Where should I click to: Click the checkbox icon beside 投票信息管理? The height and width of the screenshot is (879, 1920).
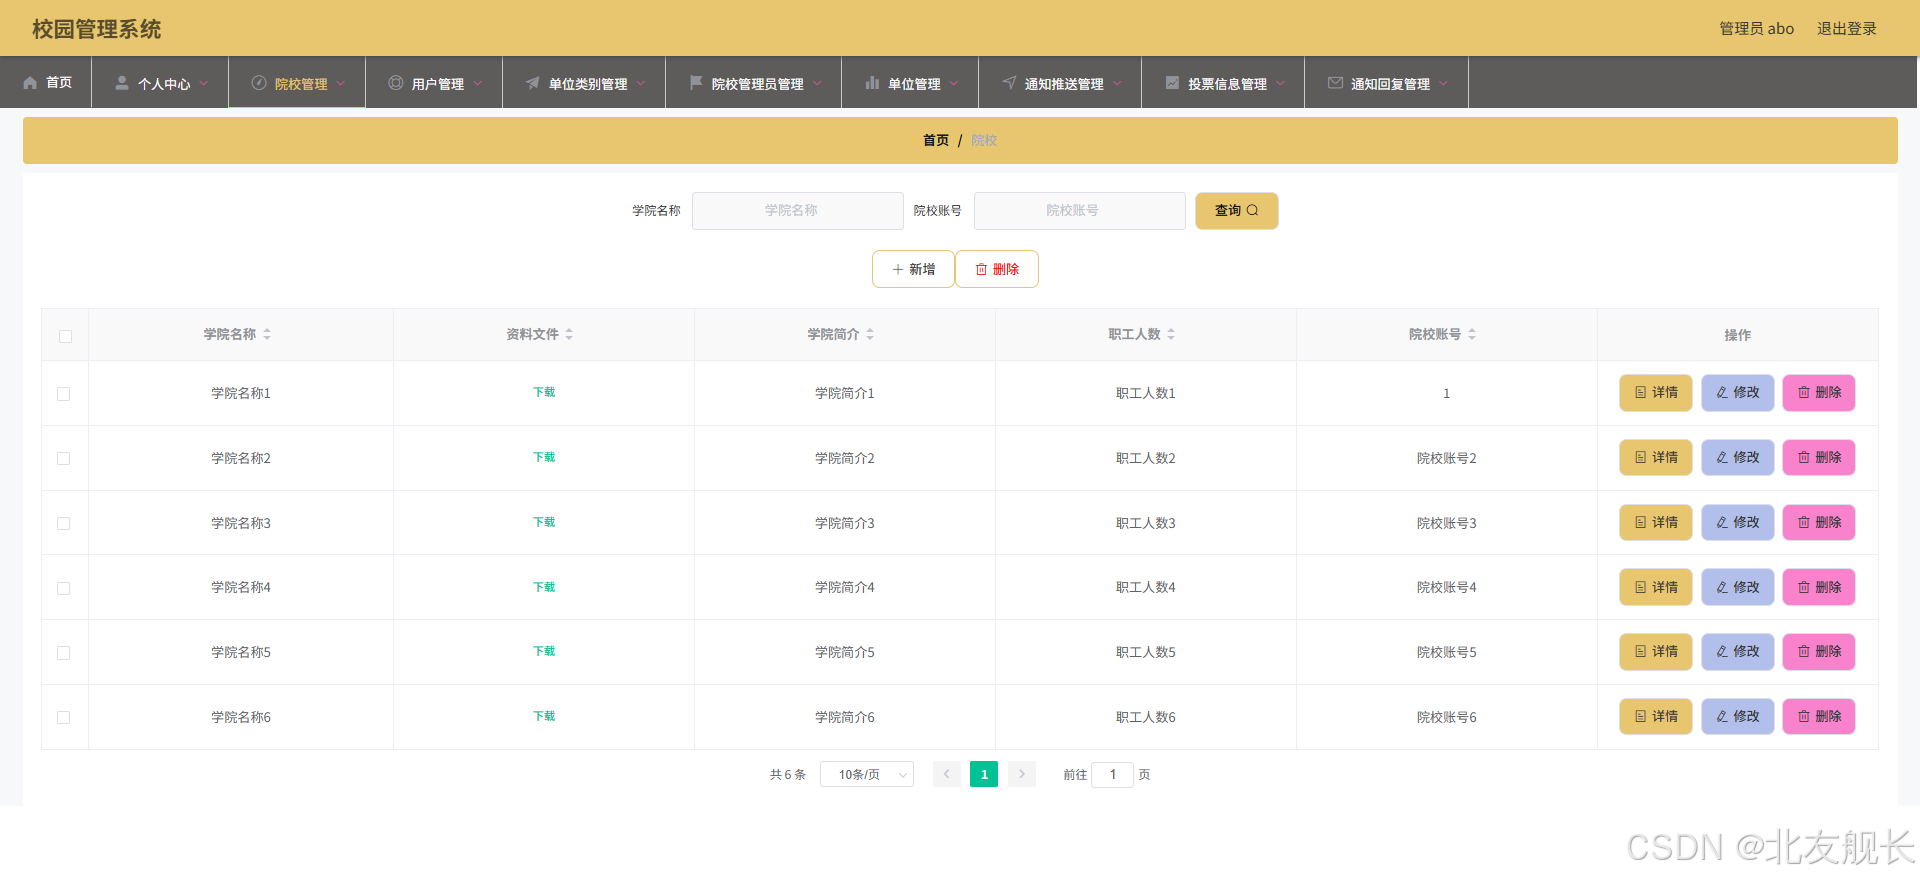click(1172, 83)
